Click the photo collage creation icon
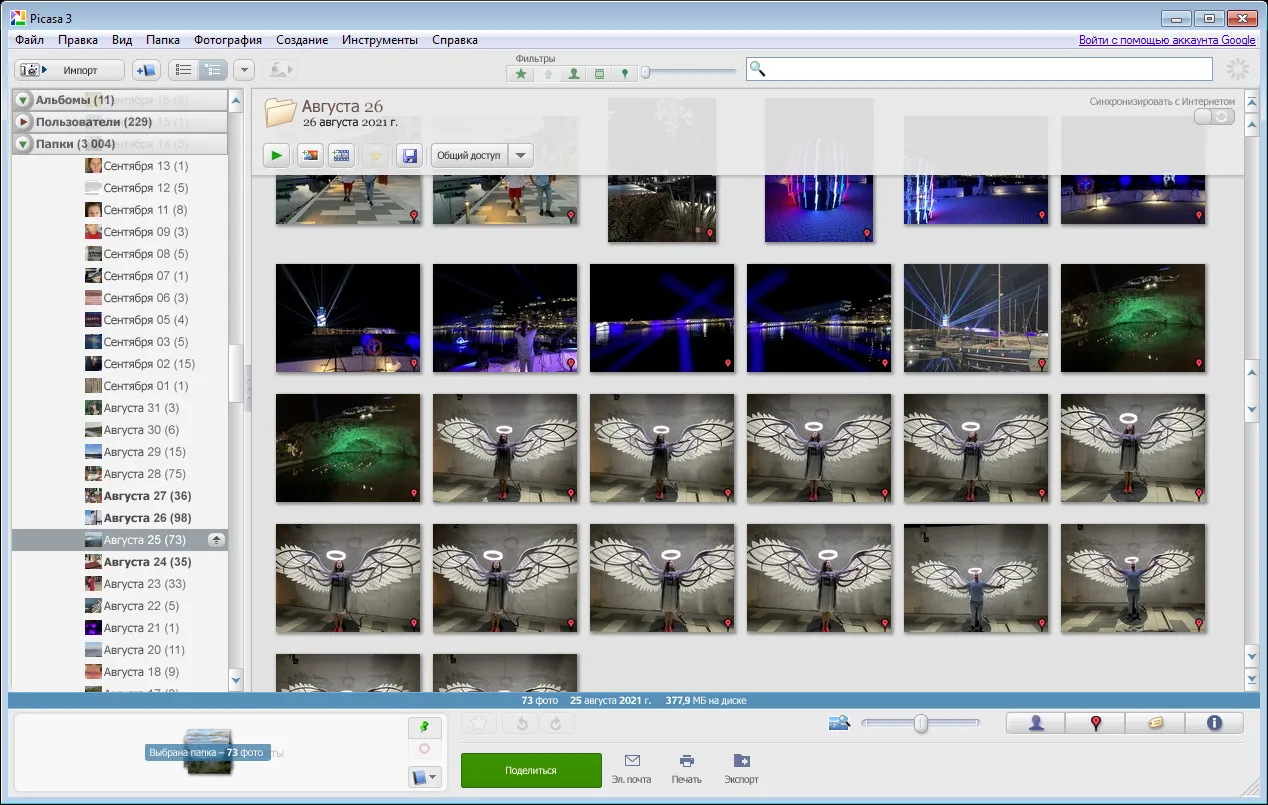This screenshot has width=1268, height=805. click(310, 155)
